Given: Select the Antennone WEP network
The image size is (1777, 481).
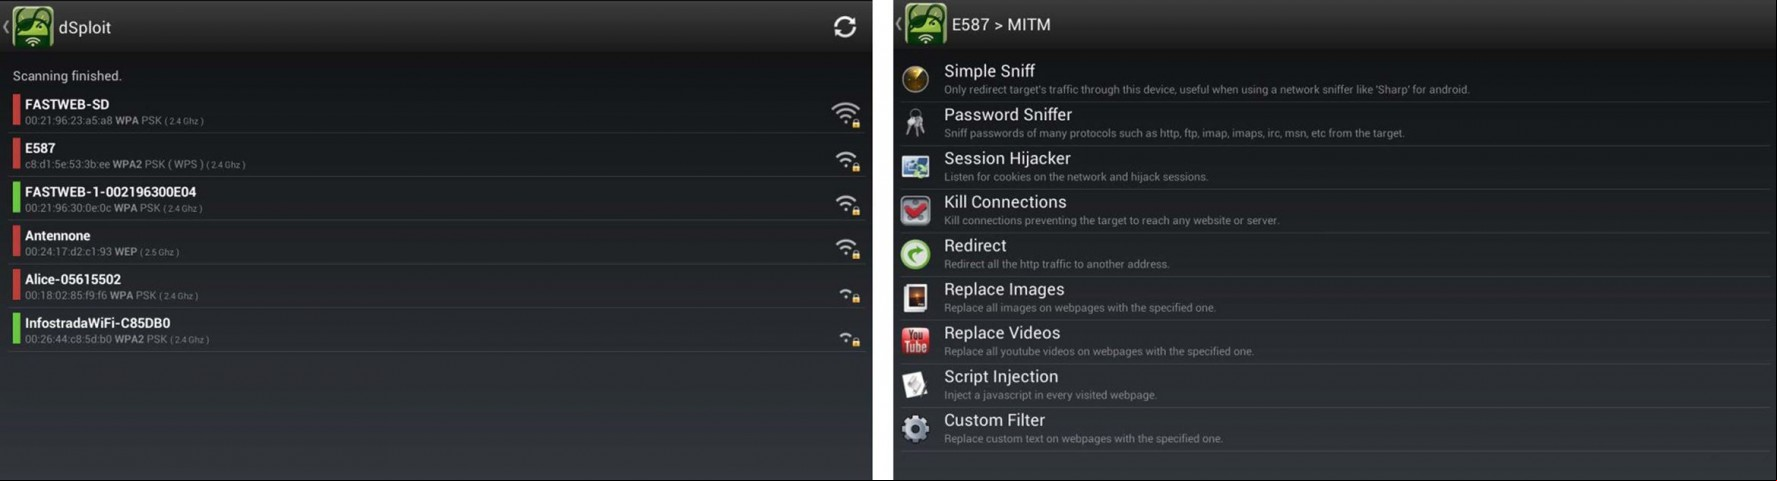Looking at the screenshot, I should 437,243.
